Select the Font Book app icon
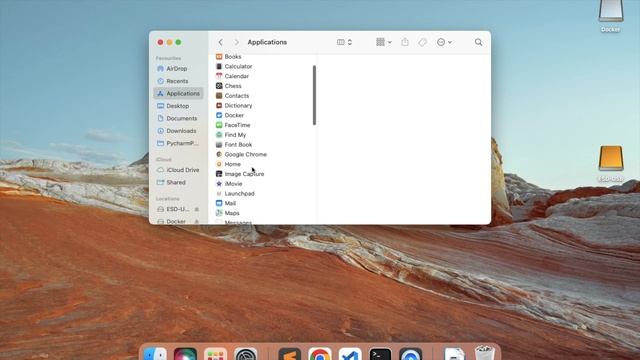The height and width of the screenshot is (360, 640). [x=219, y=144]
